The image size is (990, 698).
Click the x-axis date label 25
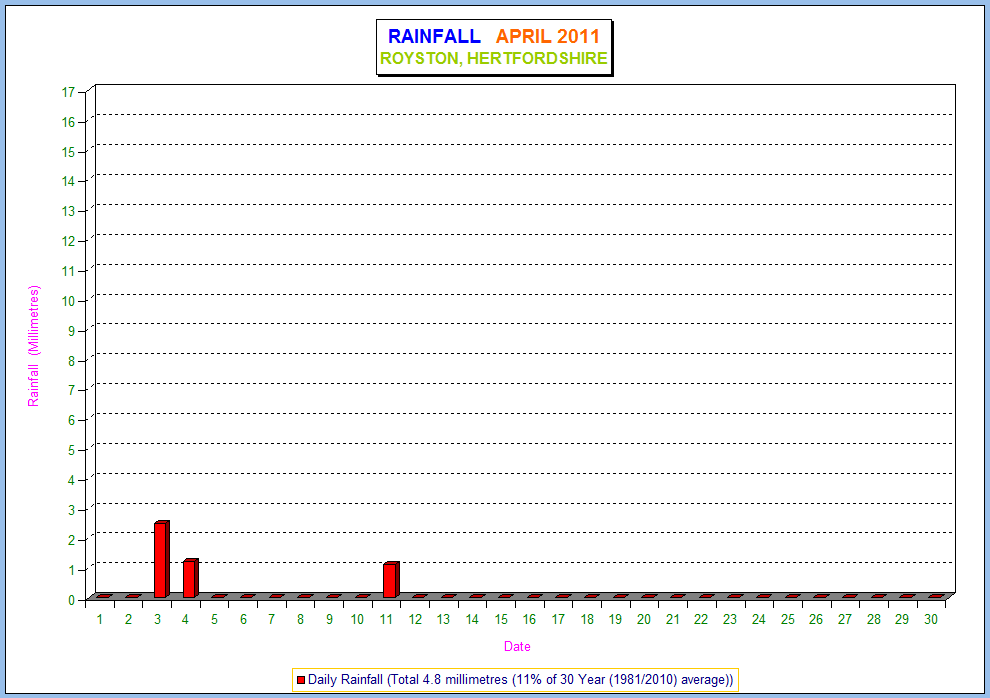pyautogui.click(x=787, y=619)
